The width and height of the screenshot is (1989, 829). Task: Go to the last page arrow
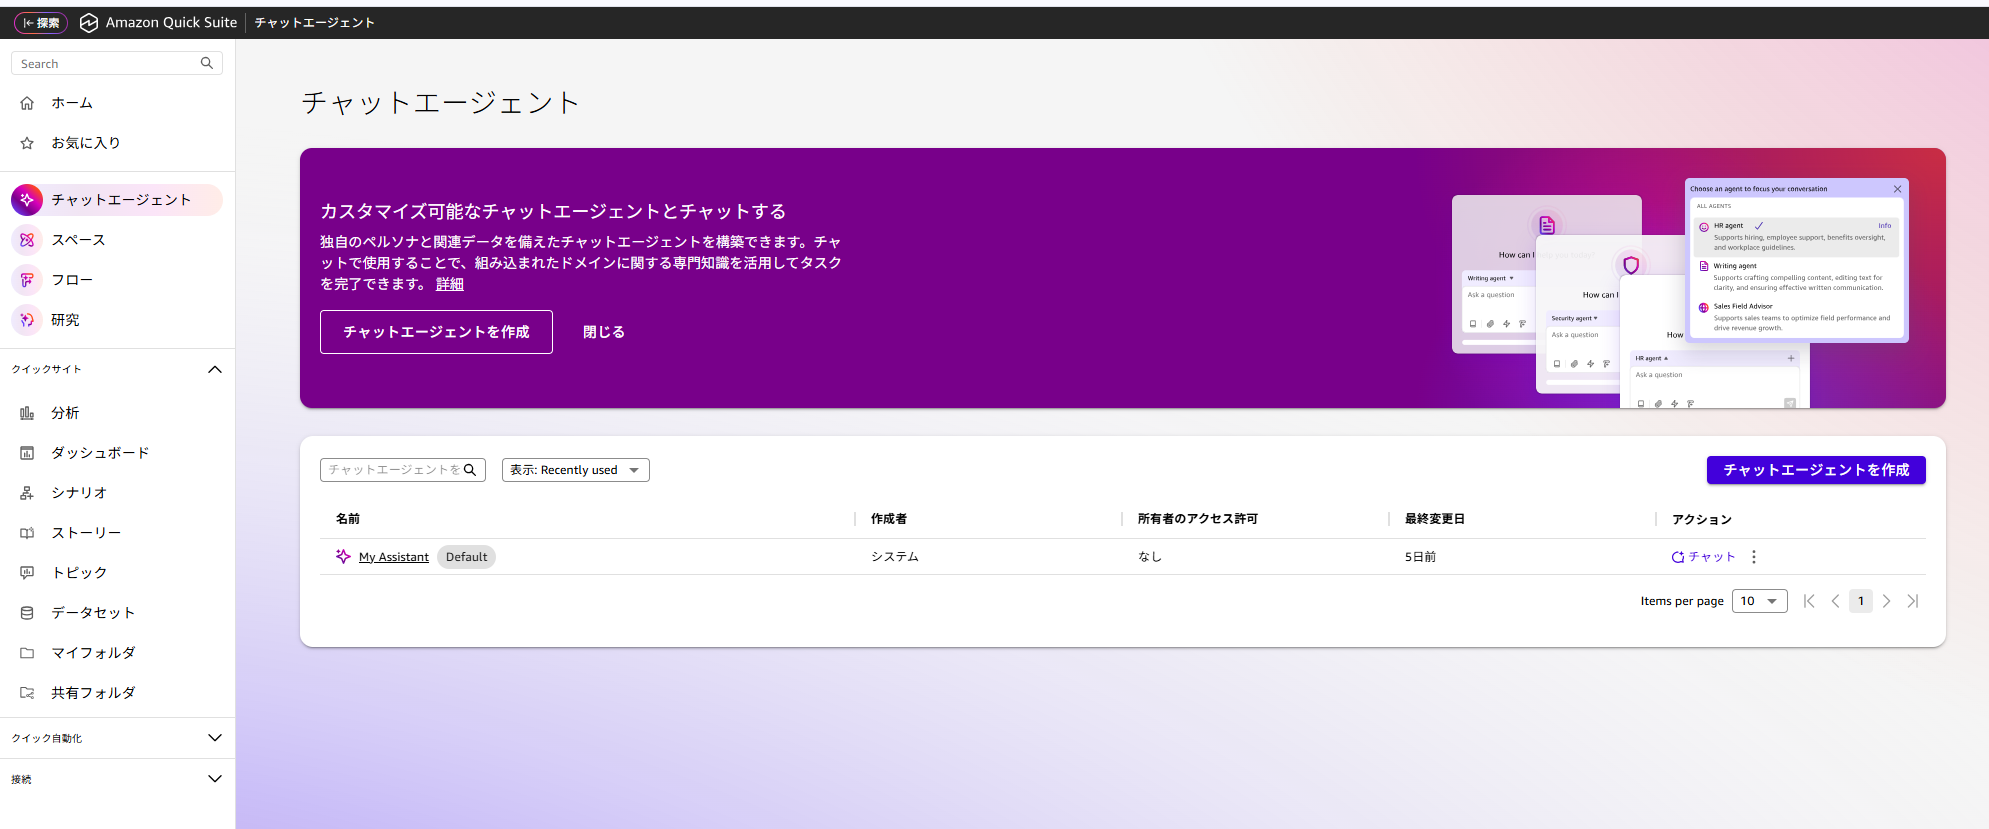pyautogui.click(x=1912, y=601)
